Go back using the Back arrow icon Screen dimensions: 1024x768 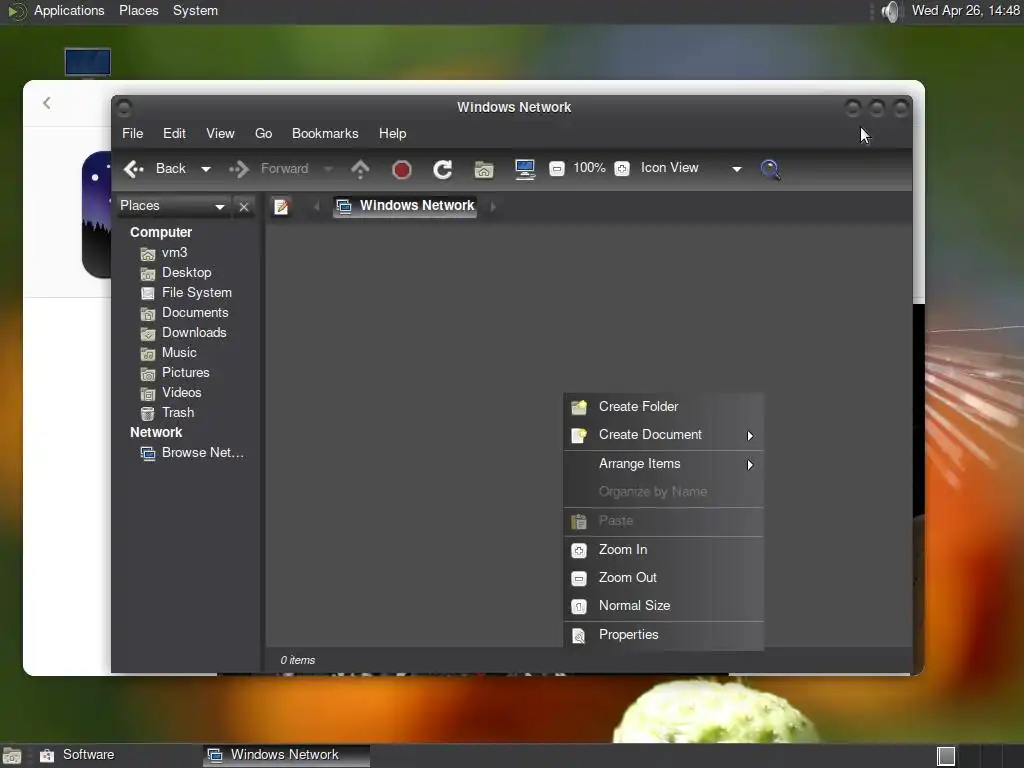[x=134, y=169]
